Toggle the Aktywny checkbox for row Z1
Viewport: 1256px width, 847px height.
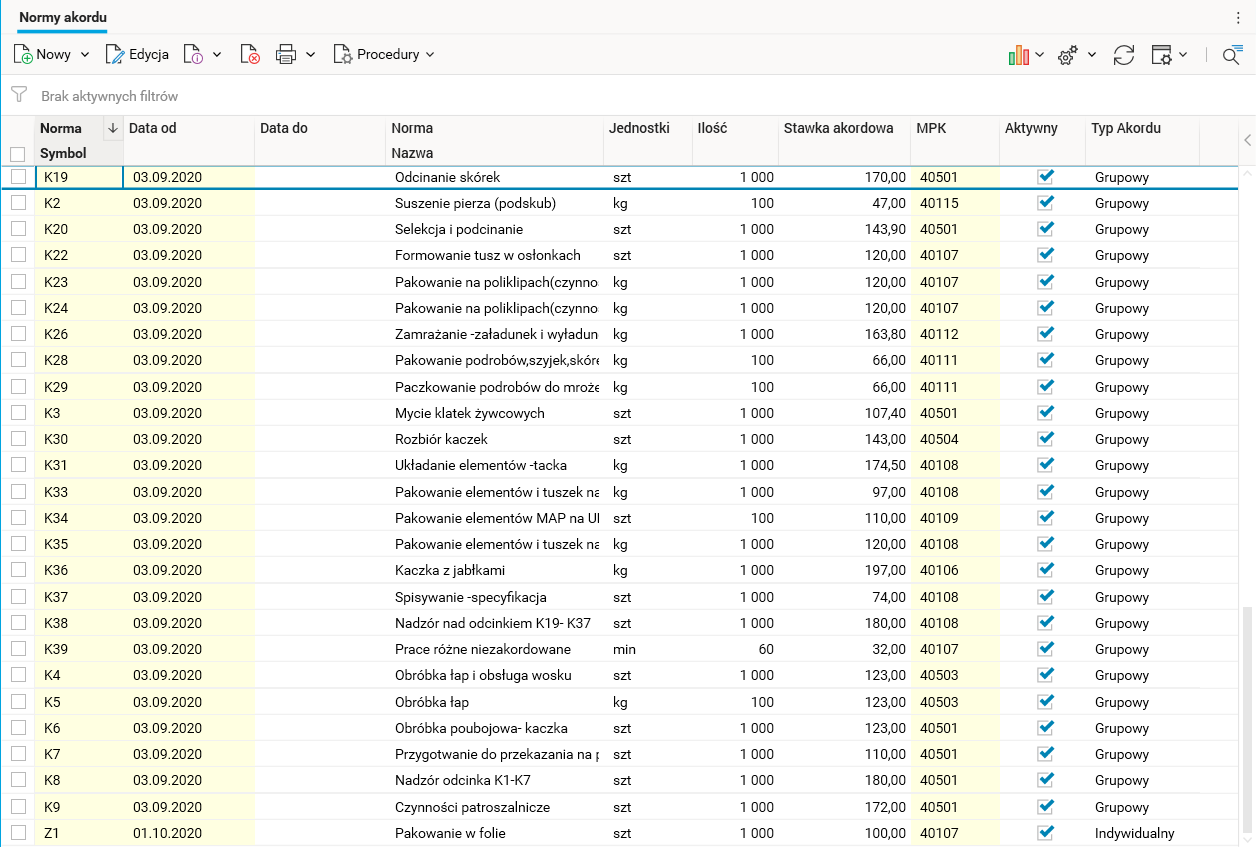click(1046, 832)
